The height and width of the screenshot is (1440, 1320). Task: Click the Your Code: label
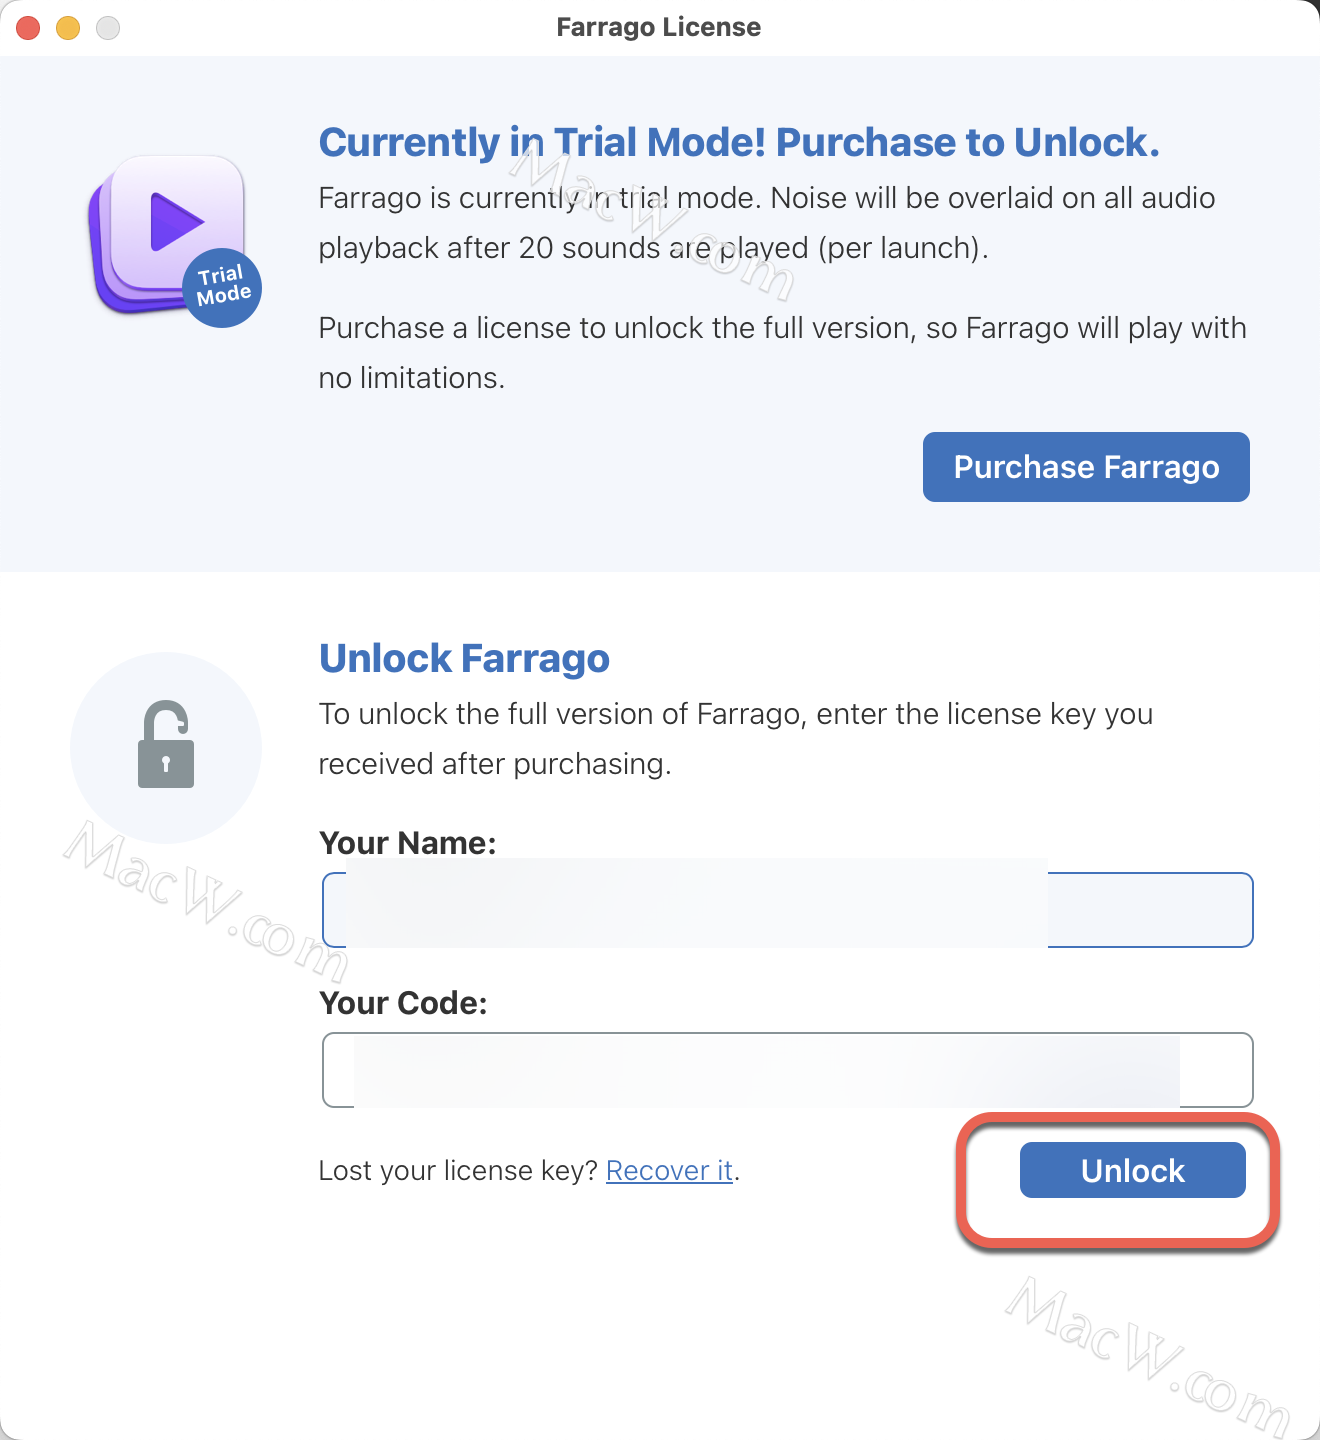click(403, 1003)
